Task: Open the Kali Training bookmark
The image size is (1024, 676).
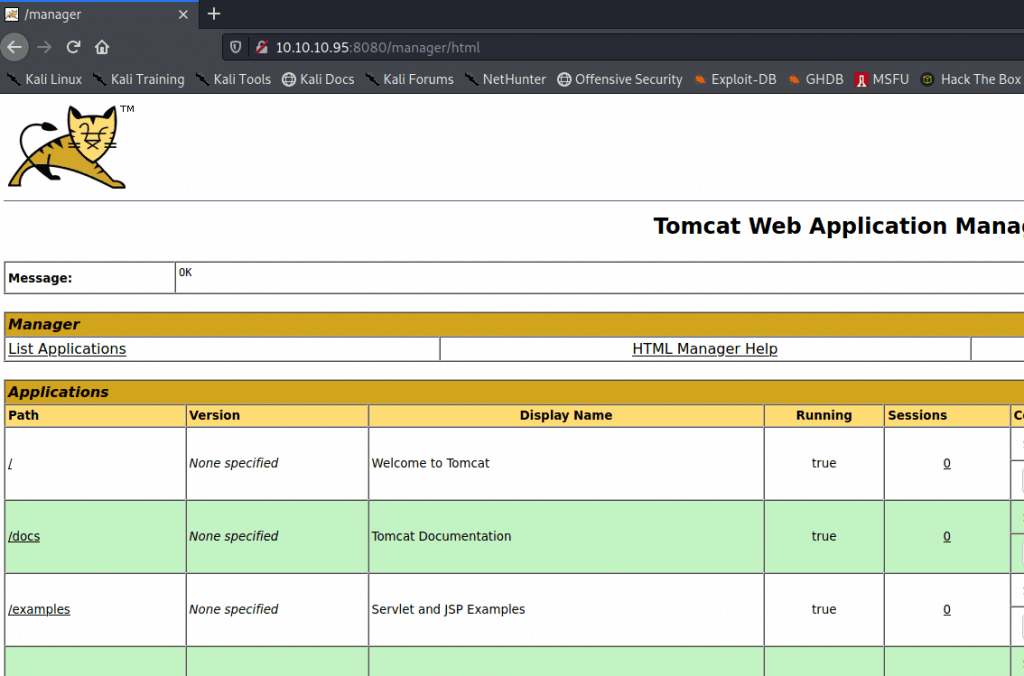Action: [x=138, y=79]
